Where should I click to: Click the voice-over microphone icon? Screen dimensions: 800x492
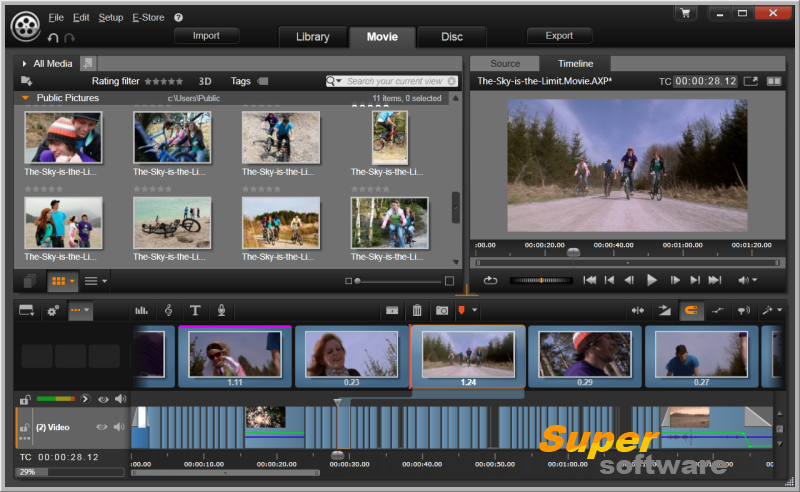pos(221,311)
